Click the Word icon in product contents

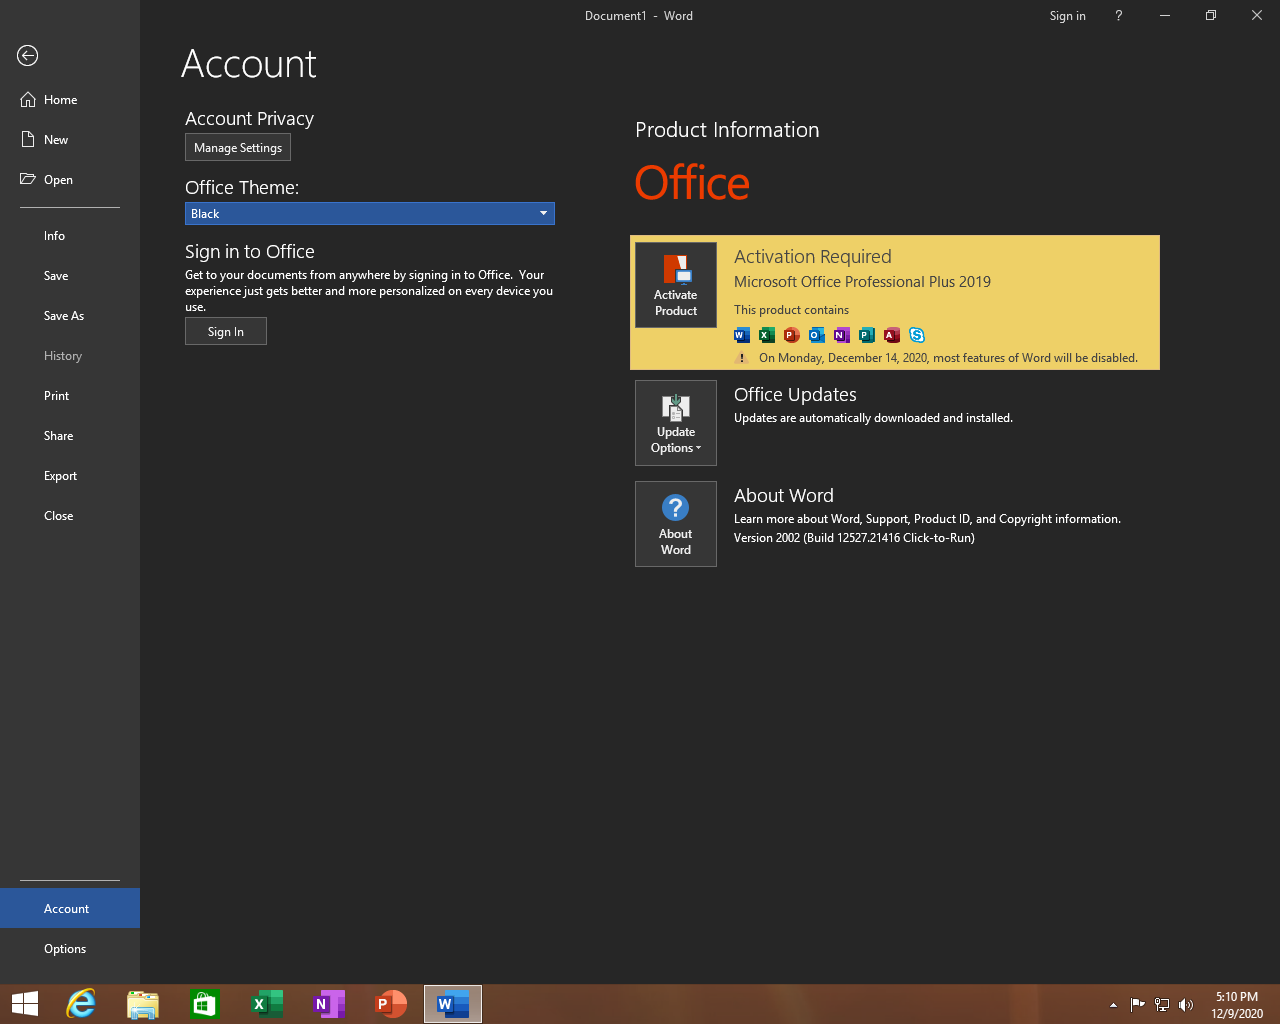742,335
